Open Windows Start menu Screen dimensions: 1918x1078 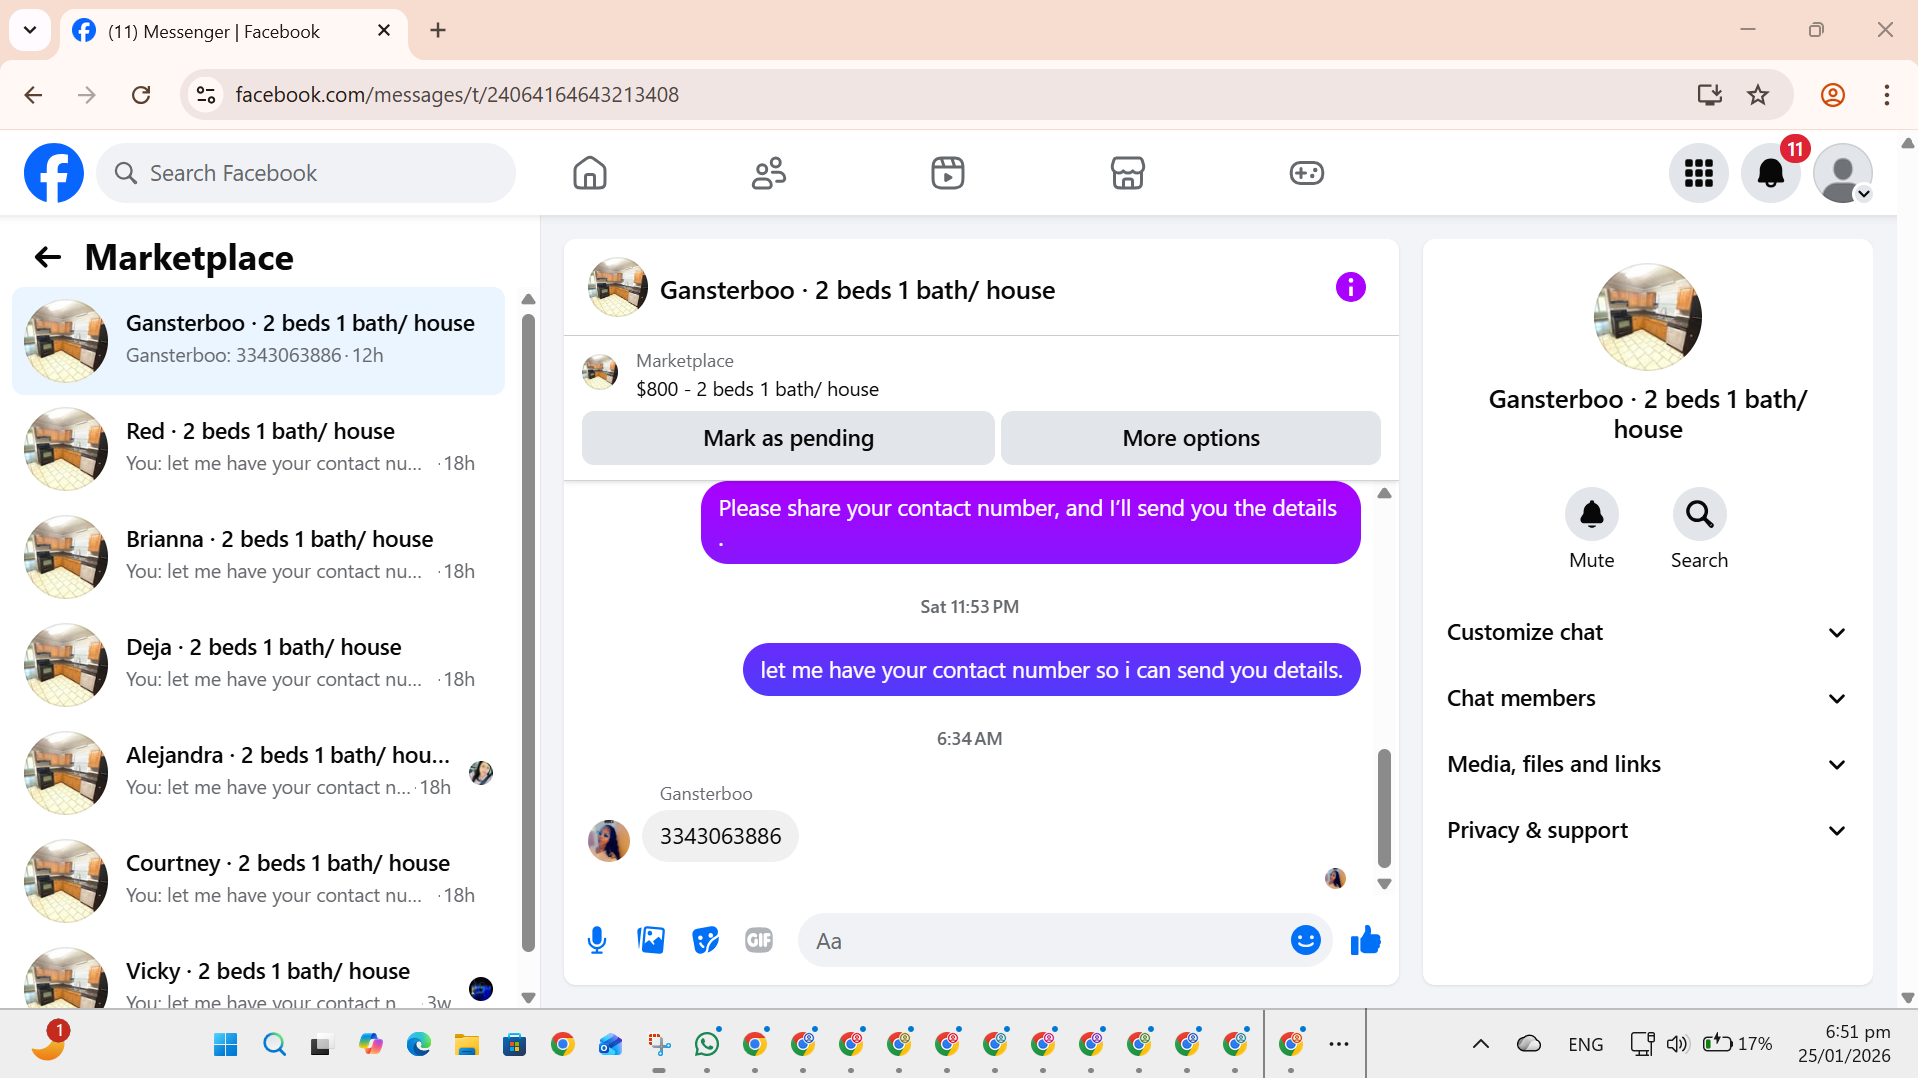(x=226, y=1044)
